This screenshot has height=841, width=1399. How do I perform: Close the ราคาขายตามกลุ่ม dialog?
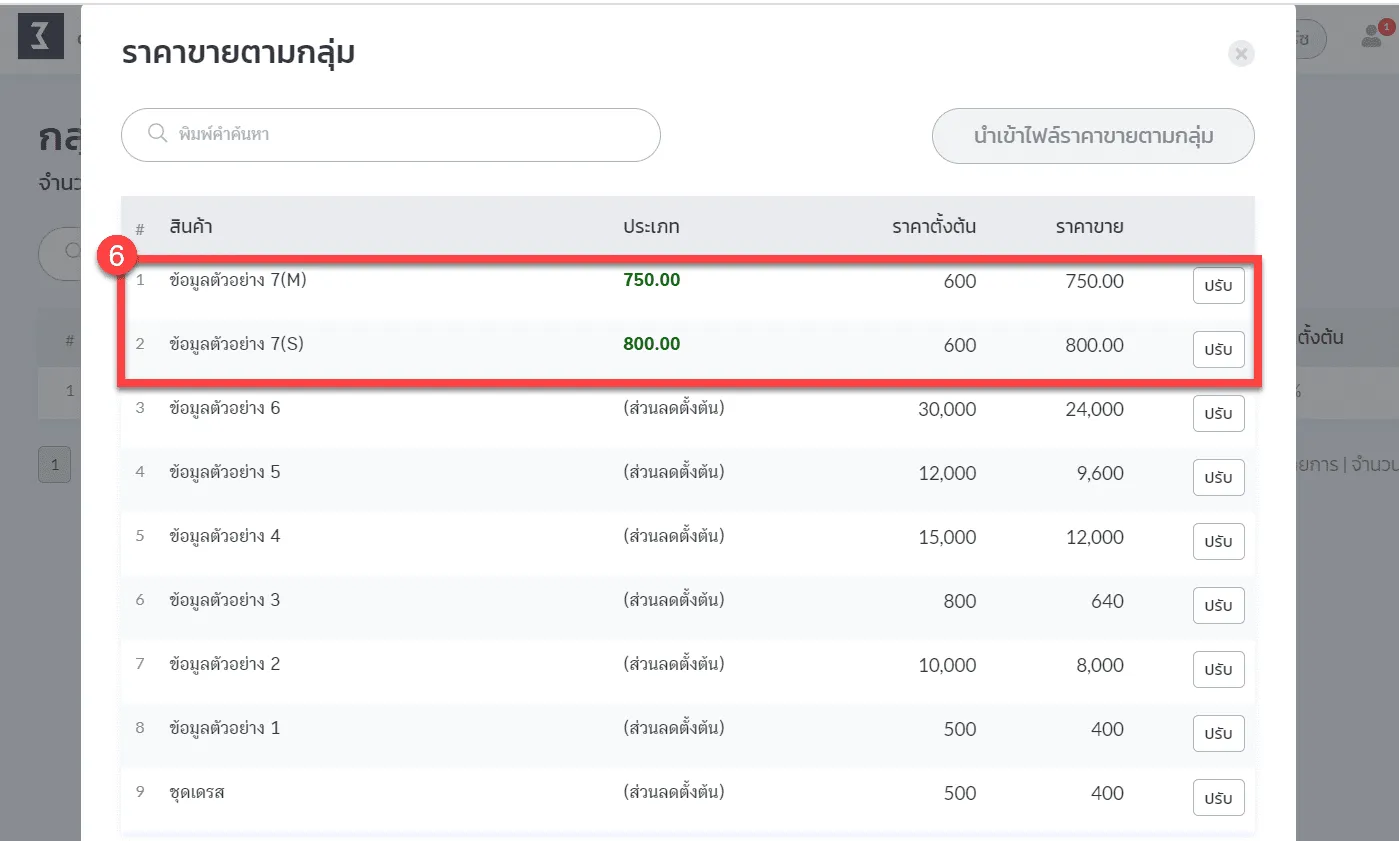click(x=1241, y=54)
